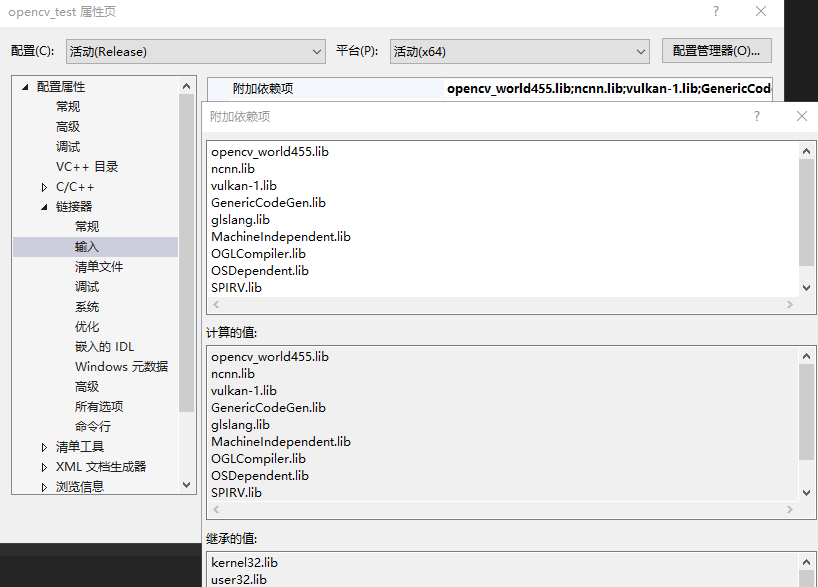
Task: Click vulkan-1.lib in the edit box
Action: [x=244, y=186]
